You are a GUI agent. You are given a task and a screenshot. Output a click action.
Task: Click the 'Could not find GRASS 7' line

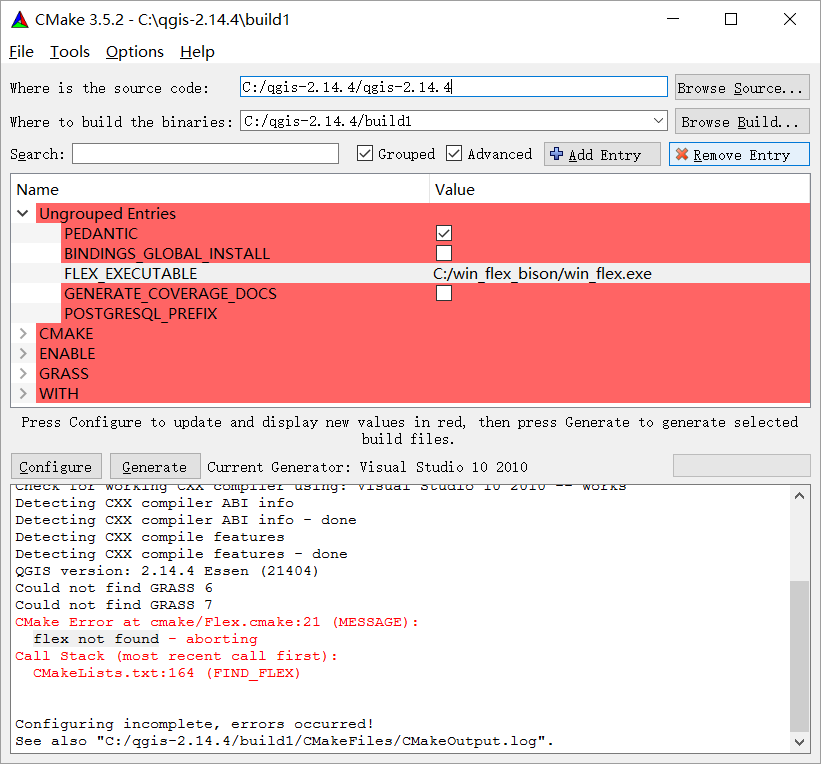point(114,605)
